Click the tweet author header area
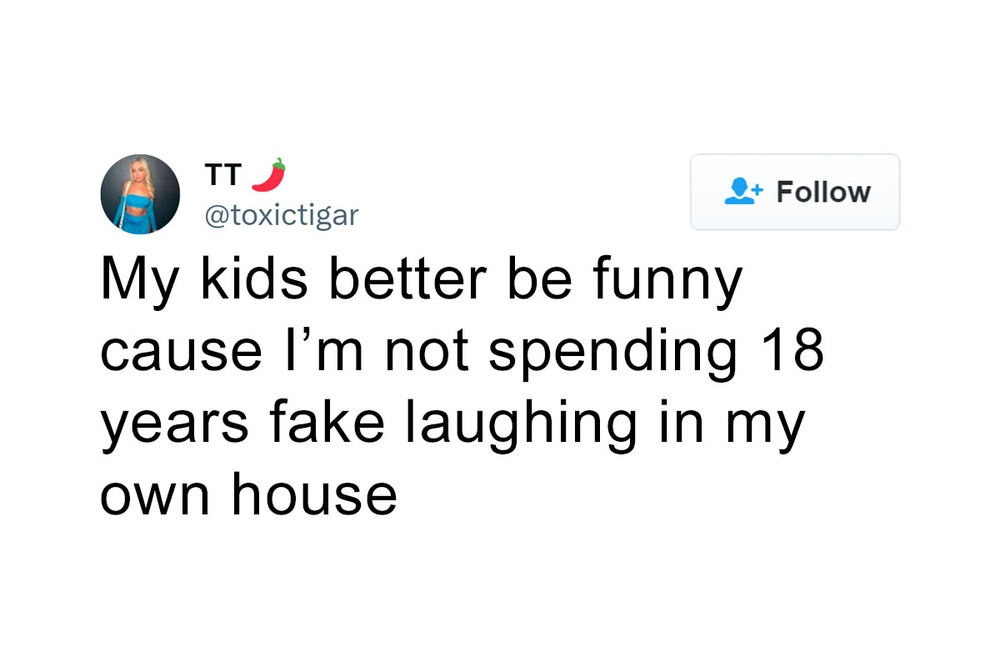 click(x=240, y=193)
